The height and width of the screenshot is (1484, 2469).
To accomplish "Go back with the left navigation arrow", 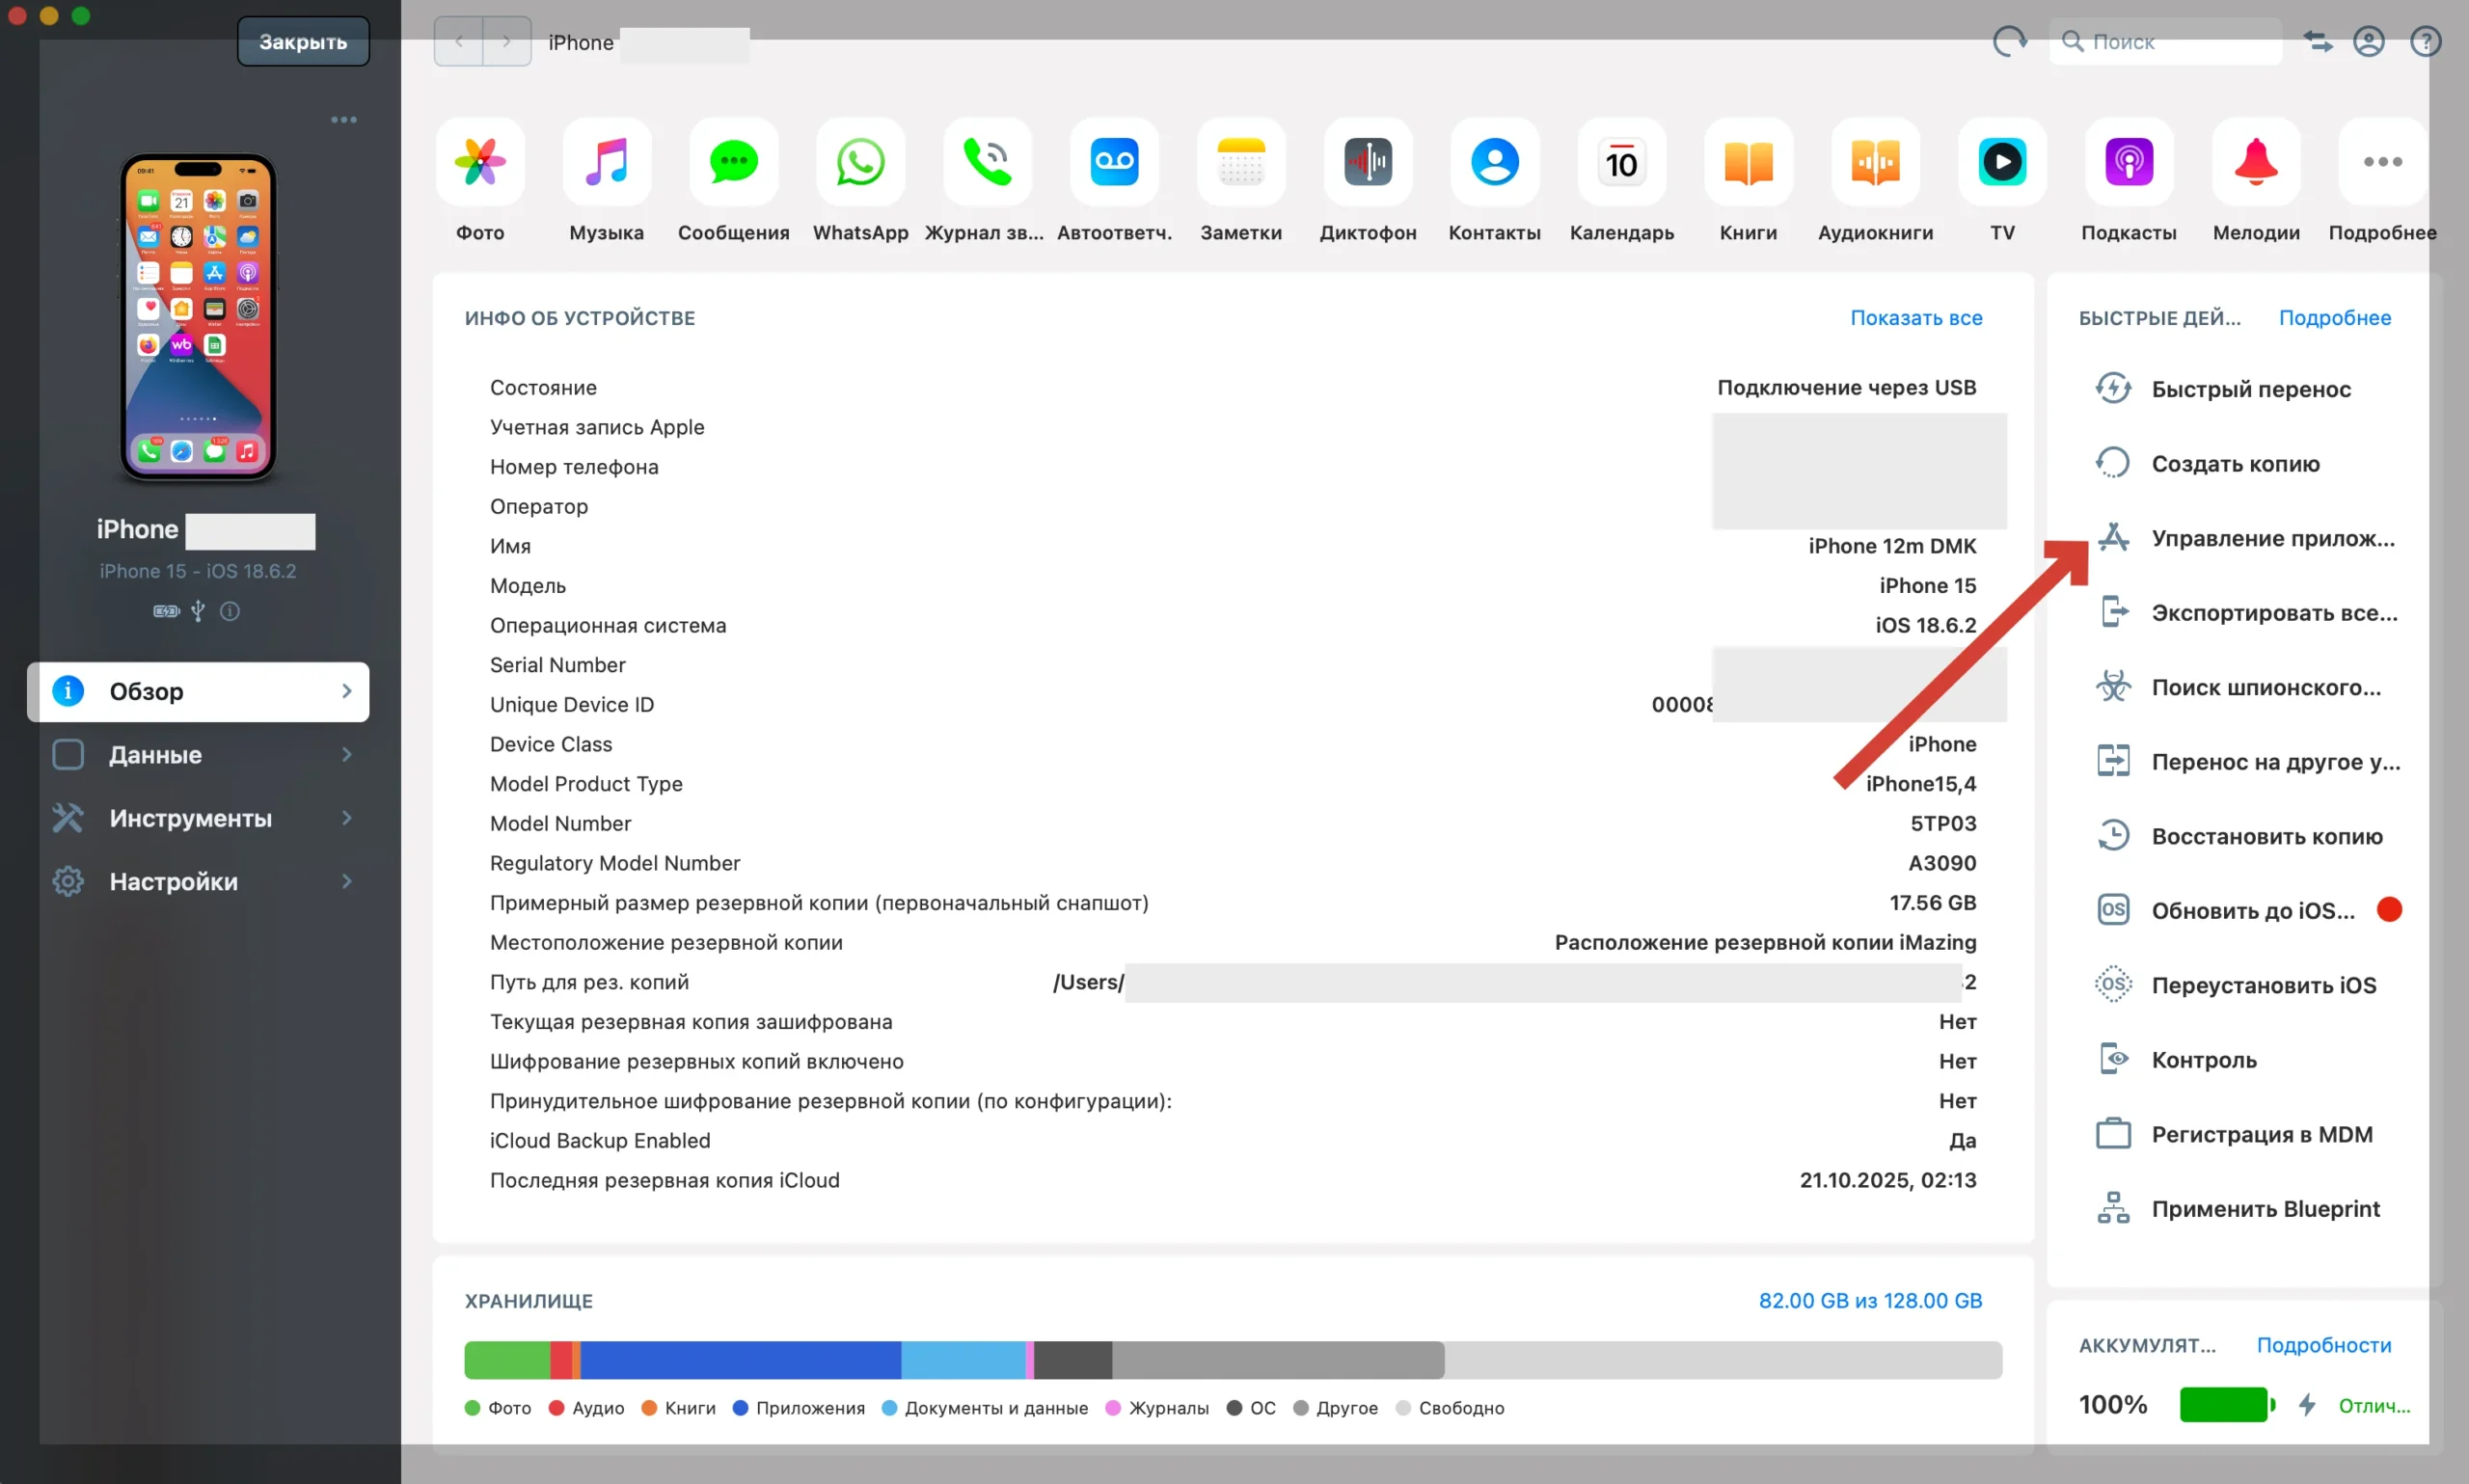I will pyautogui.click(x=459, y=42).
